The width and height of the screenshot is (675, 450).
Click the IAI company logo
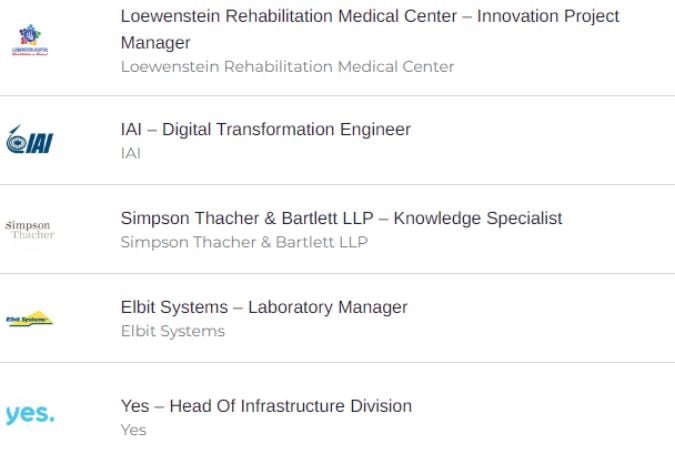click(x=30, y=140)
